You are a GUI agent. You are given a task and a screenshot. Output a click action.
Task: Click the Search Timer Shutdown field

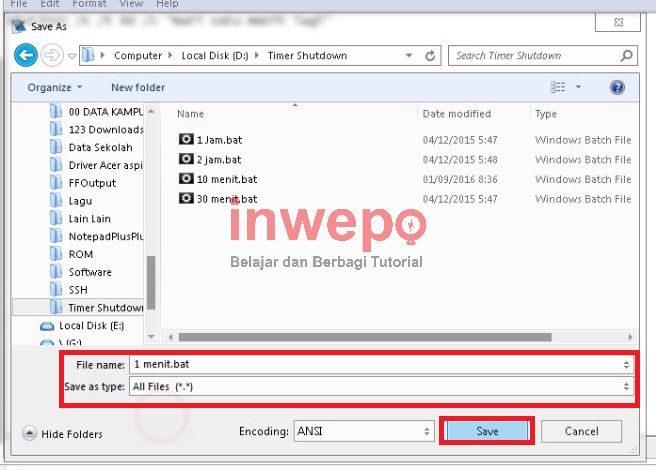(543, 56)
